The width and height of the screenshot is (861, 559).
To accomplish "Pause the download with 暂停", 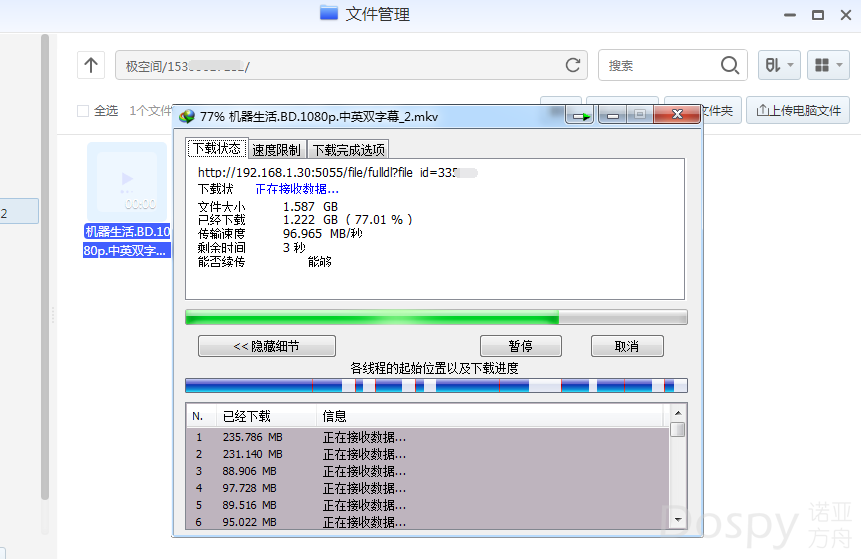I will [x=520, y=346].
